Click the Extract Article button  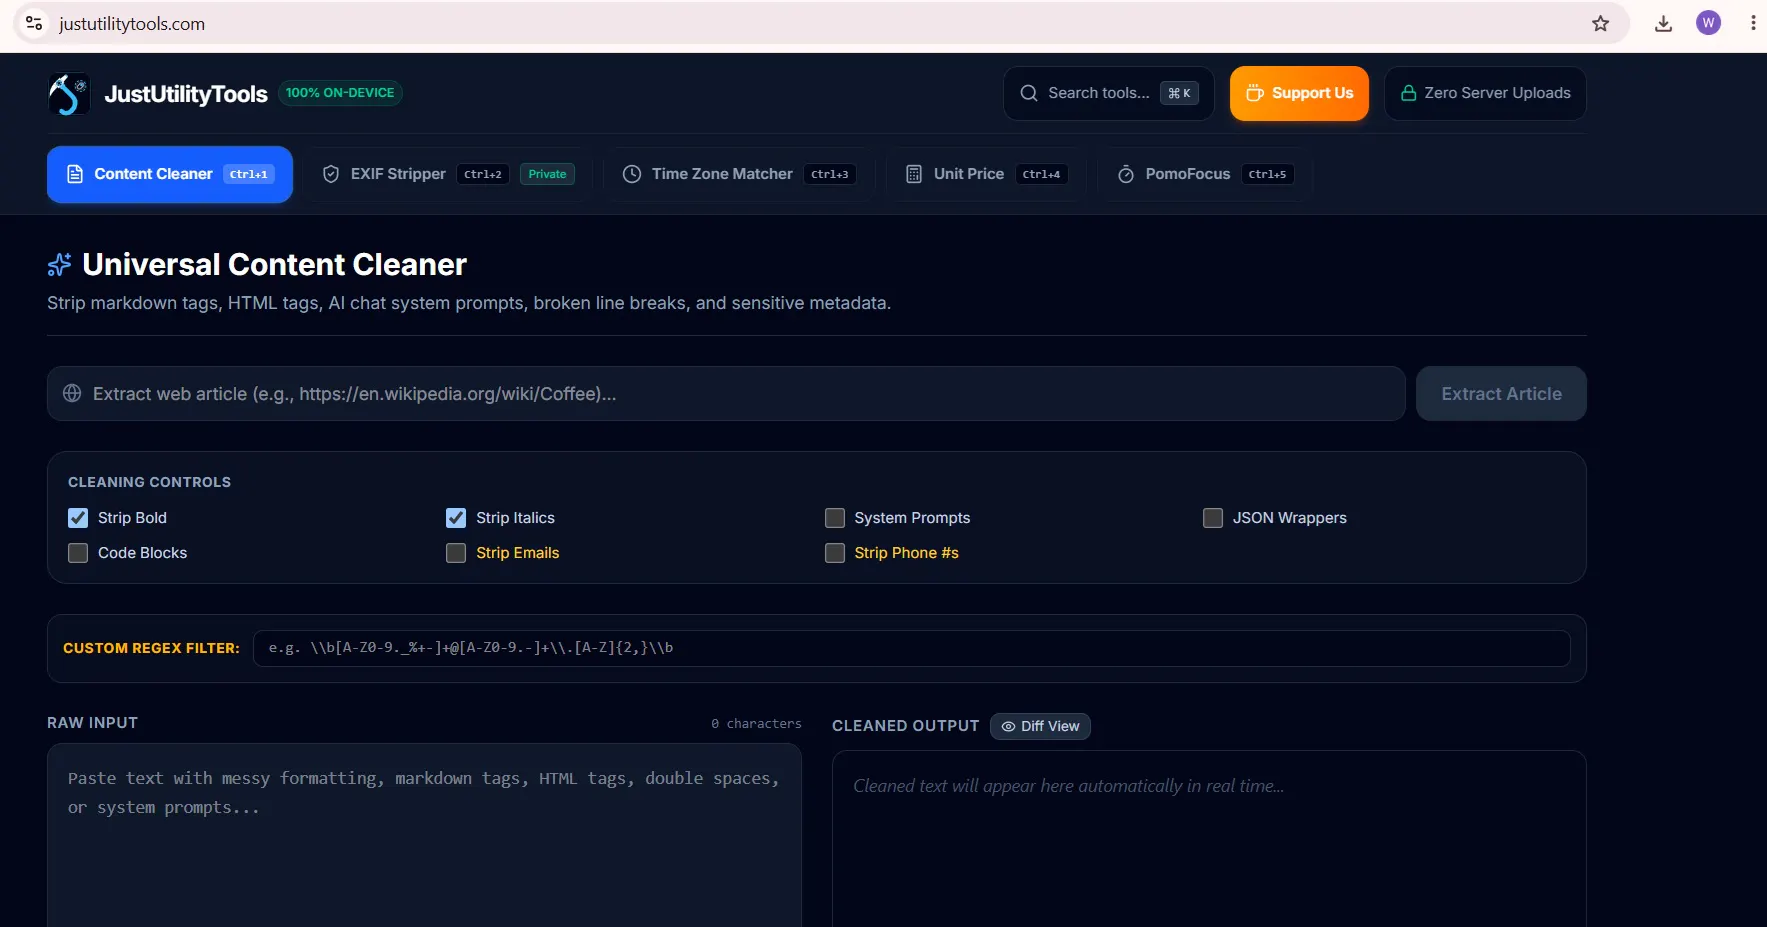click(x=1501, y=393)
